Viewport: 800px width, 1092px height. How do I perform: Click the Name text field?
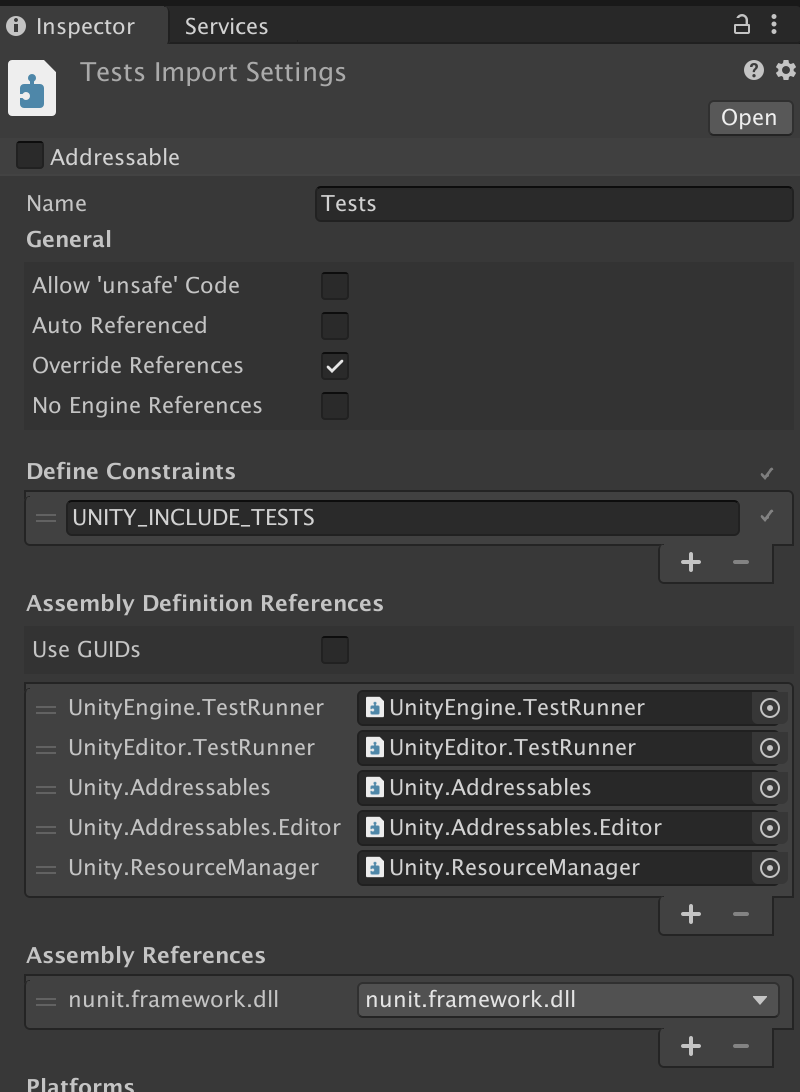(554, 204)
